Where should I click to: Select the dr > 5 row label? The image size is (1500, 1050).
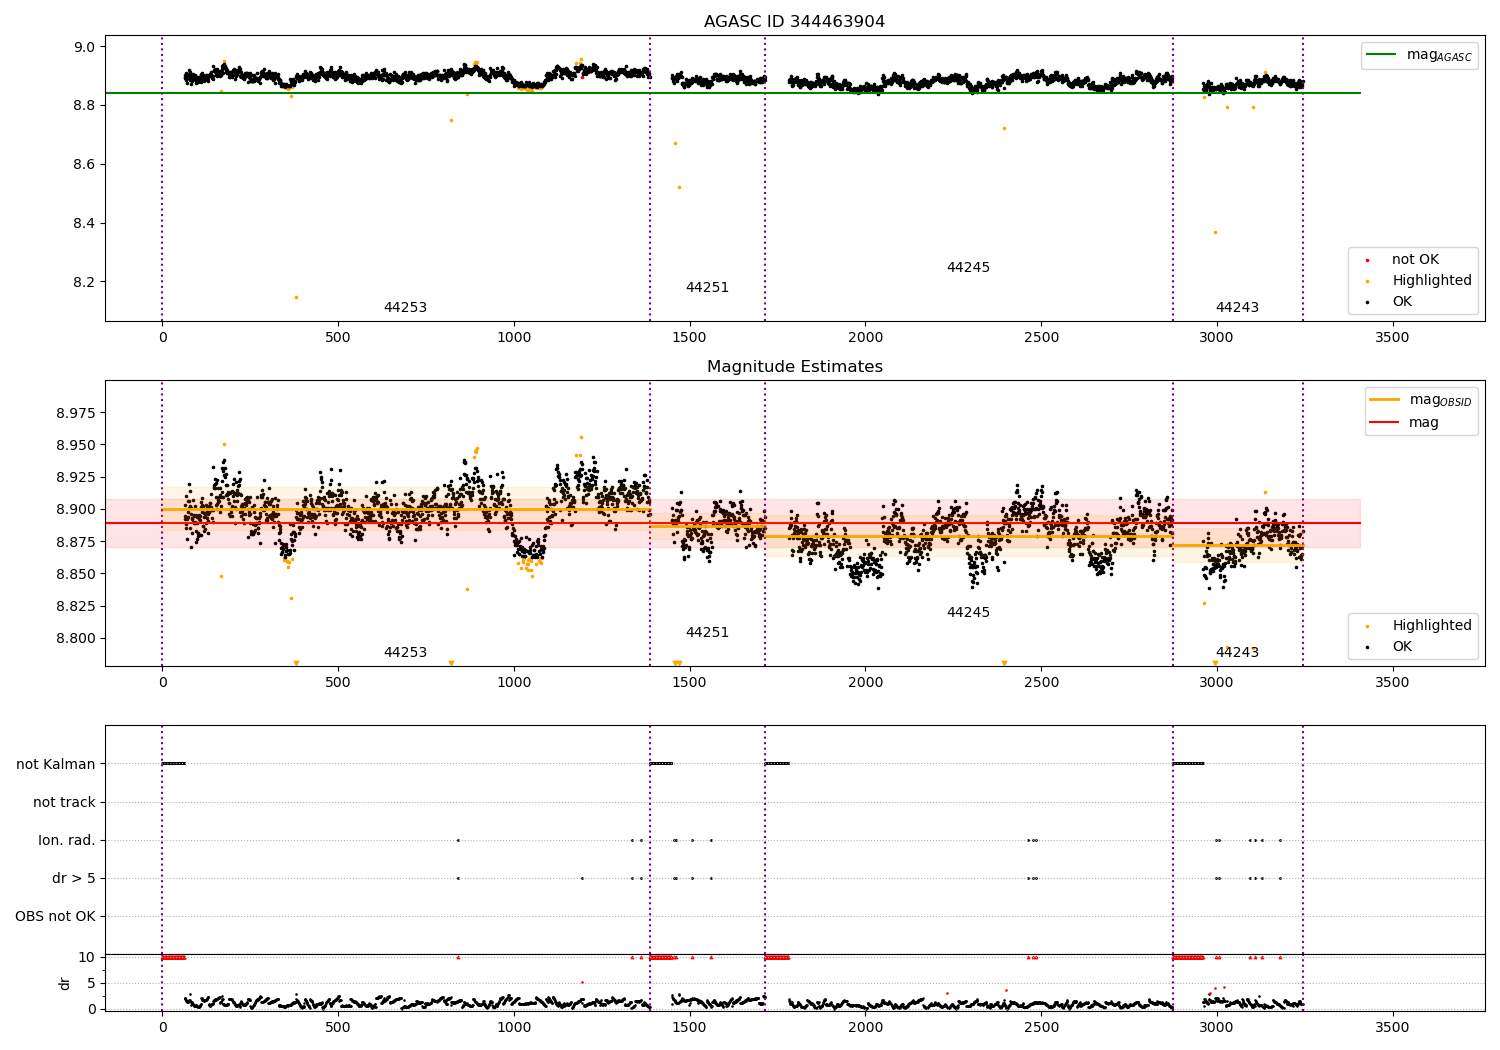click(x=74, y=878)
